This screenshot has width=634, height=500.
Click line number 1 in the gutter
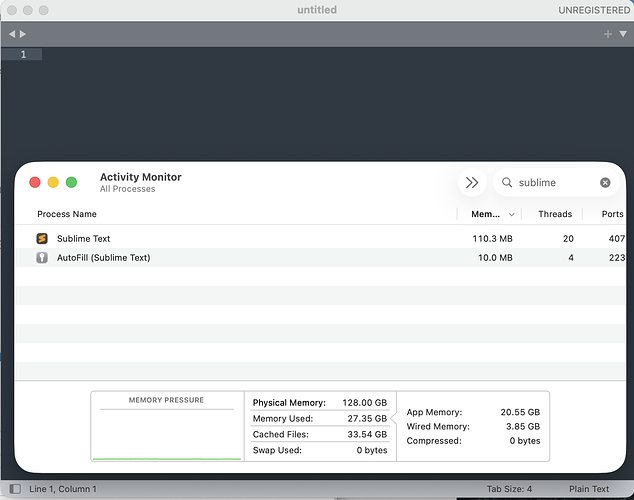click(x=23, y=54)
